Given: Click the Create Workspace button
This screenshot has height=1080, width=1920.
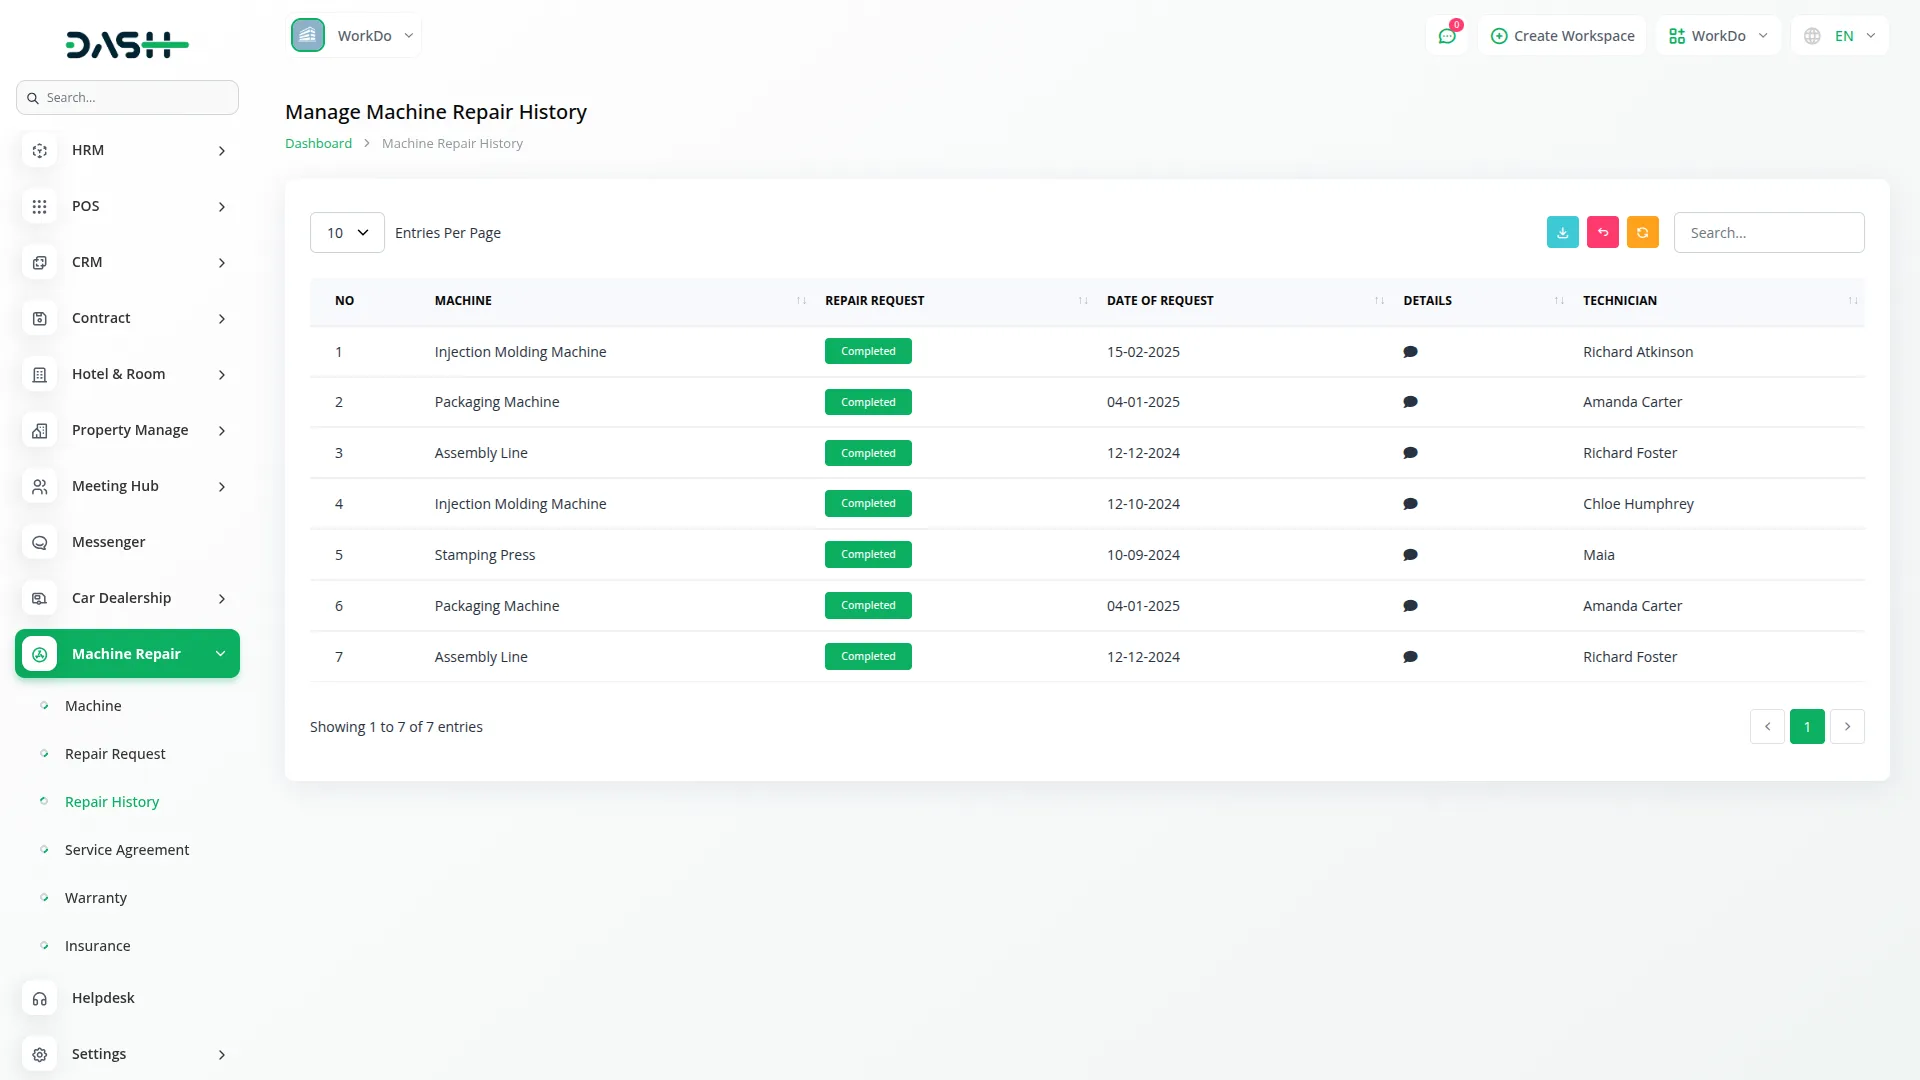Looking at the screenshot, I should coord(1563,35).
